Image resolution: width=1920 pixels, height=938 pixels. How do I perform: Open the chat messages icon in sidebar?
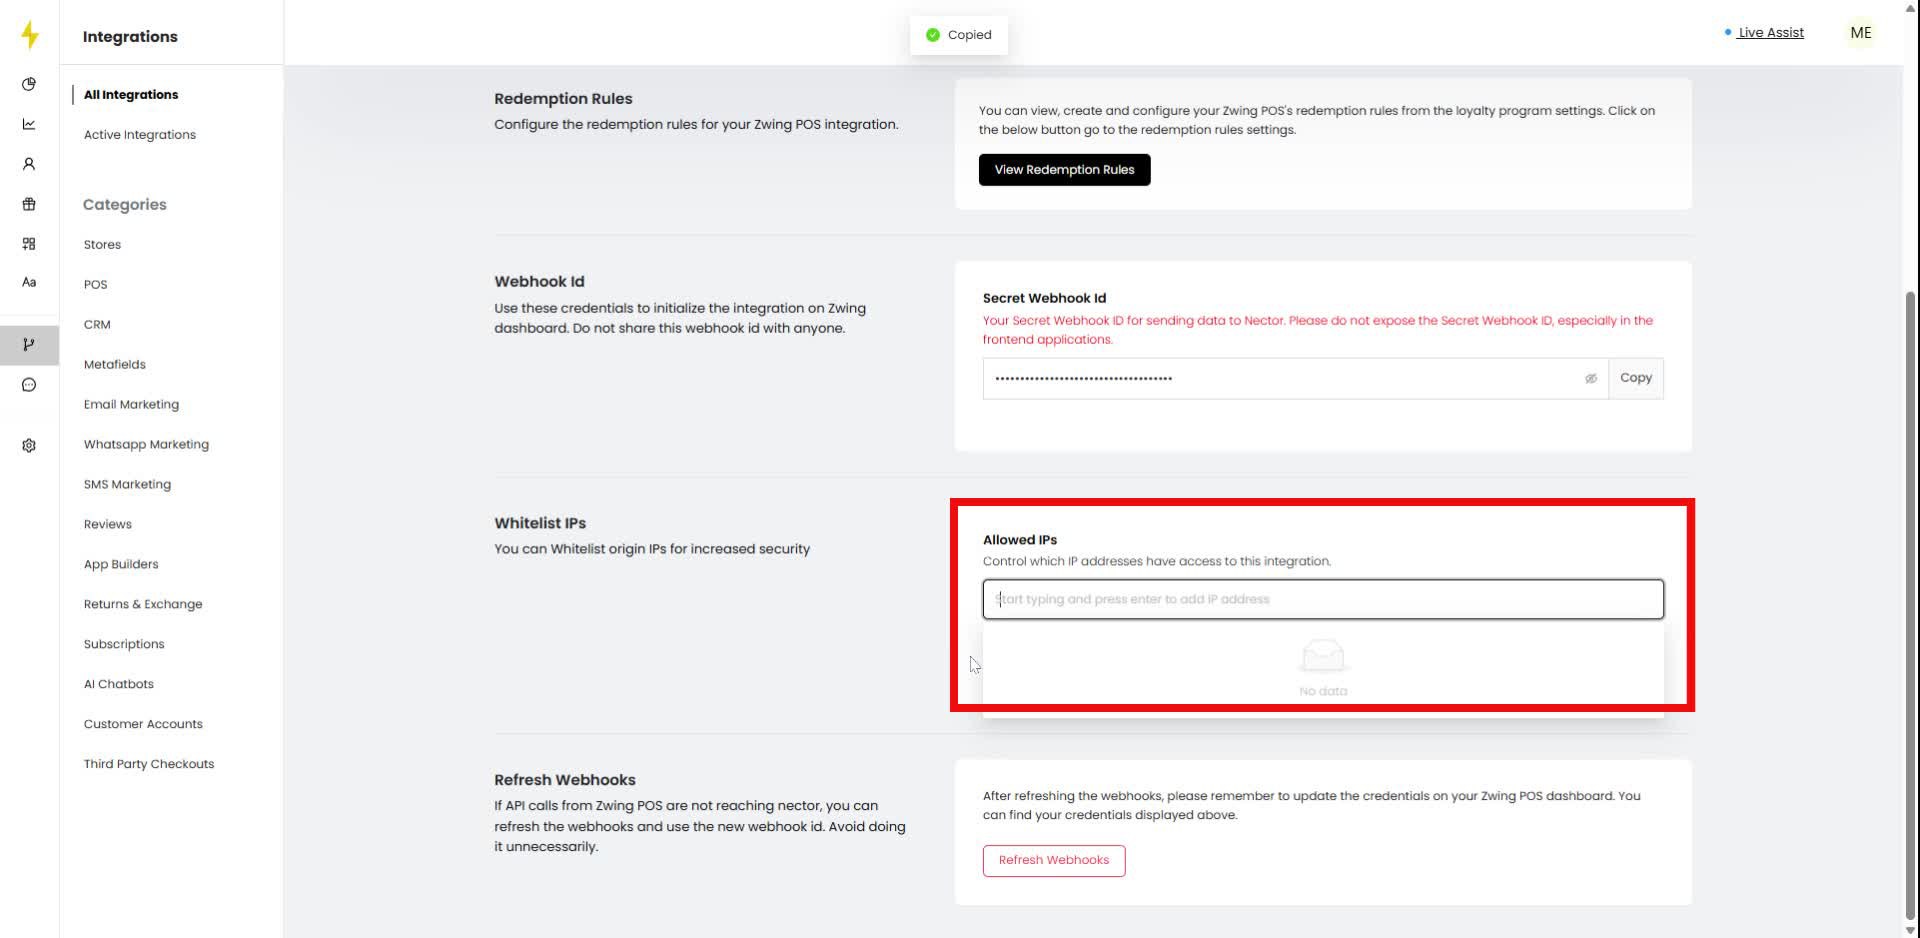(x=29, y=384)
